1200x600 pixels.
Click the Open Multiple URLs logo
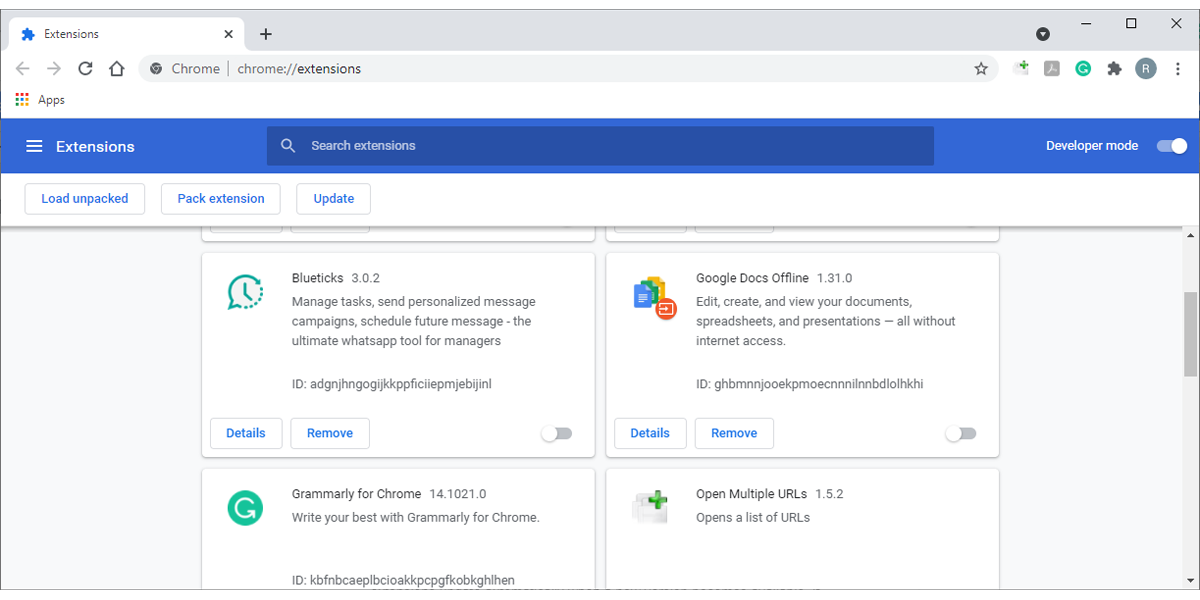coord(650,506)
